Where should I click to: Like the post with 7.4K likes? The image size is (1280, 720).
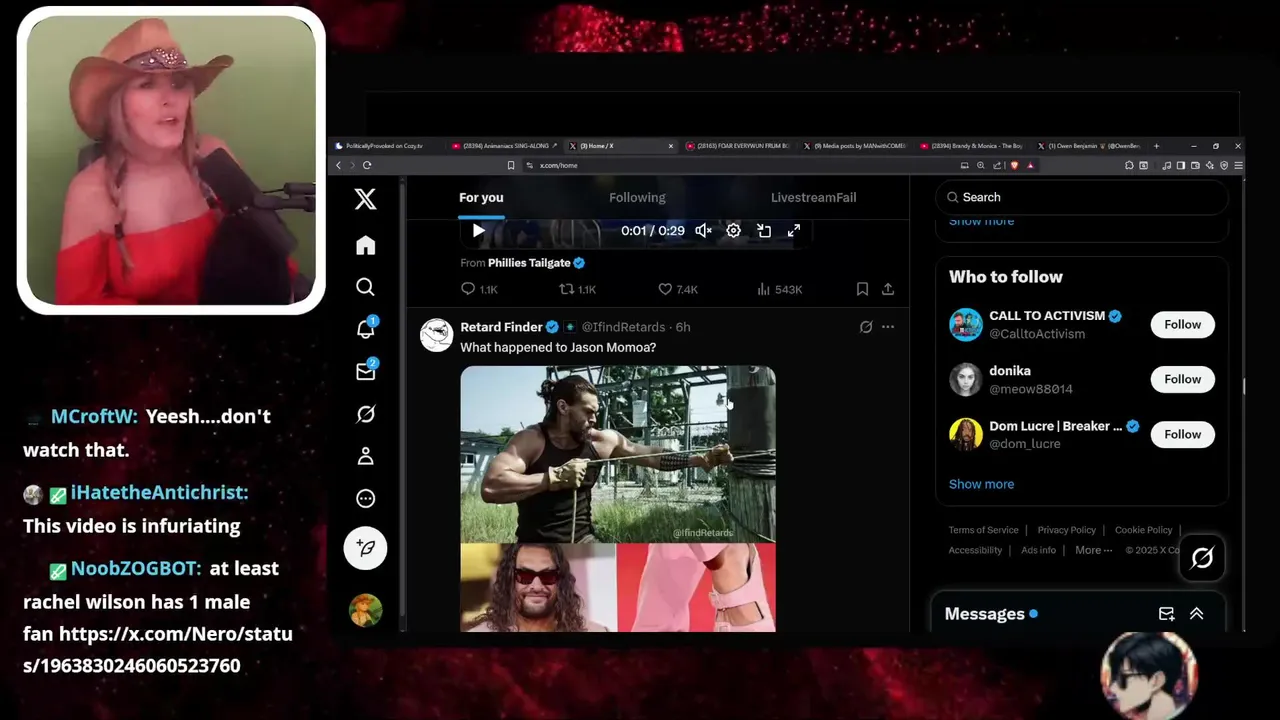tap(677, 289)
